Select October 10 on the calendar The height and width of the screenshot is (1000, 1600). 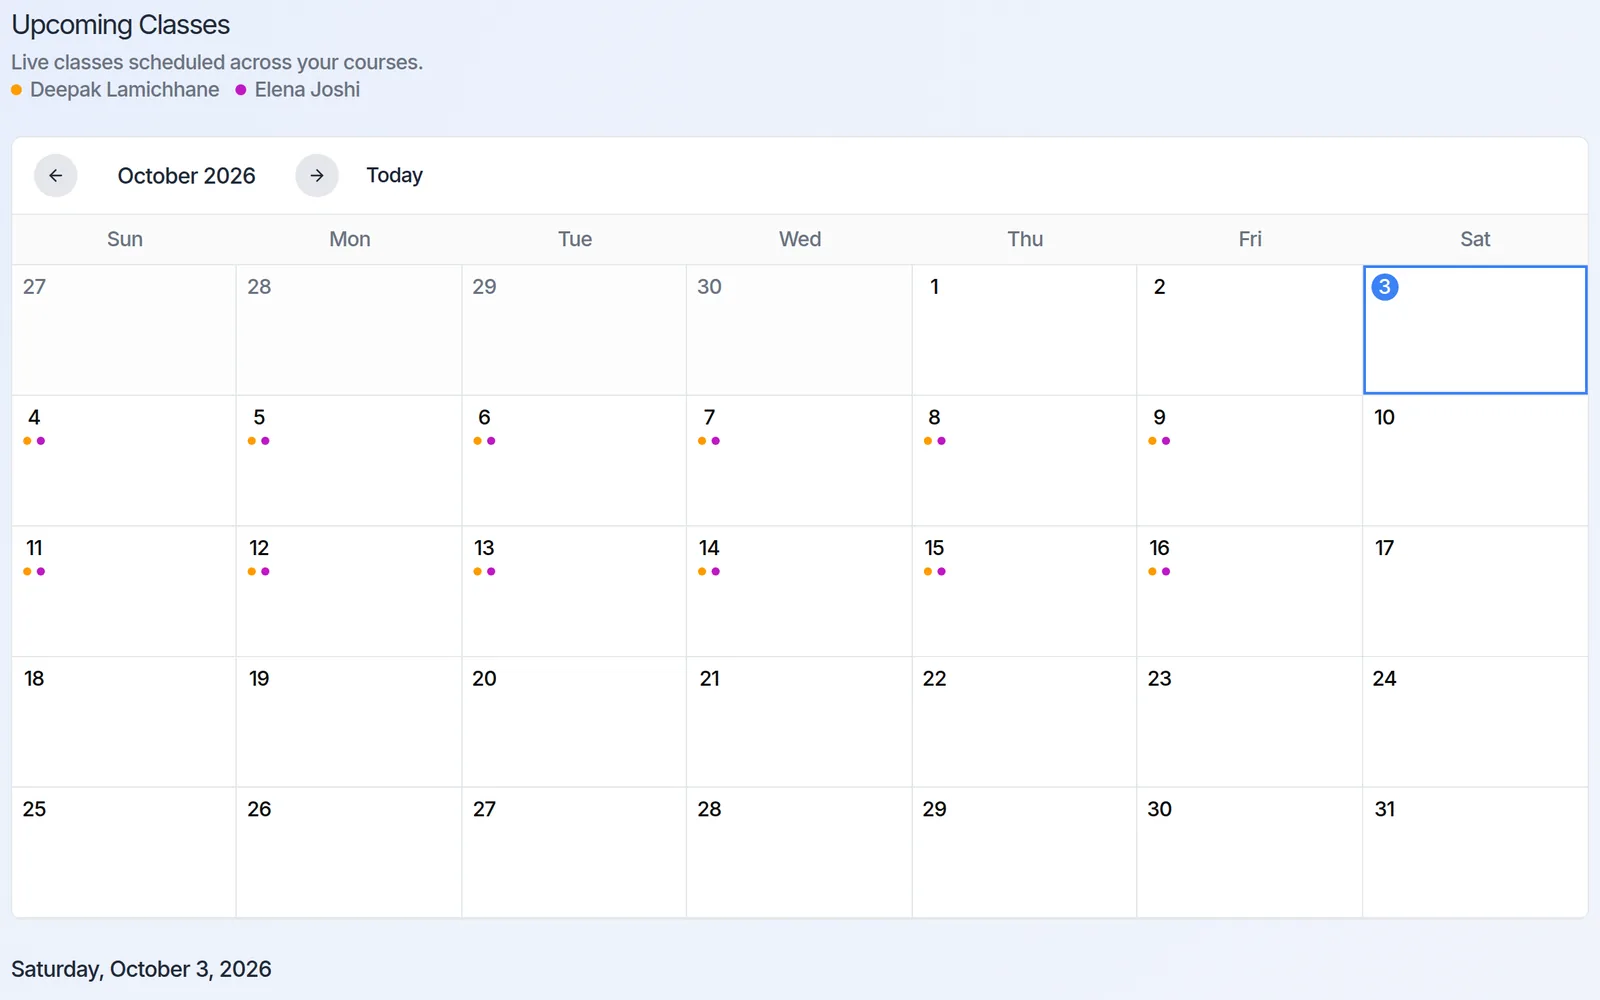[1475, 461]
